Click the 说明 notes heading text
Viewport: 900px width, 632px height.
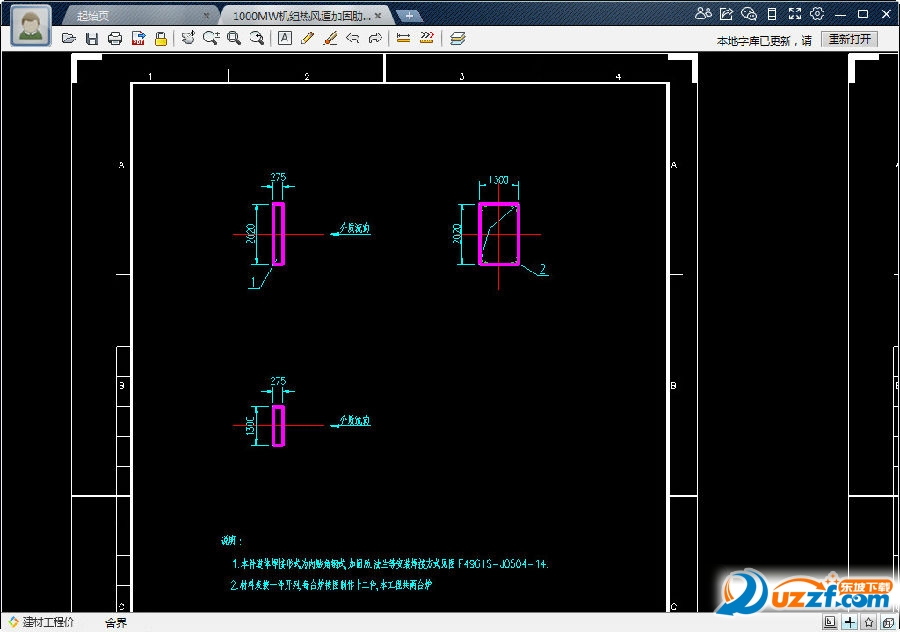(232, 541)
